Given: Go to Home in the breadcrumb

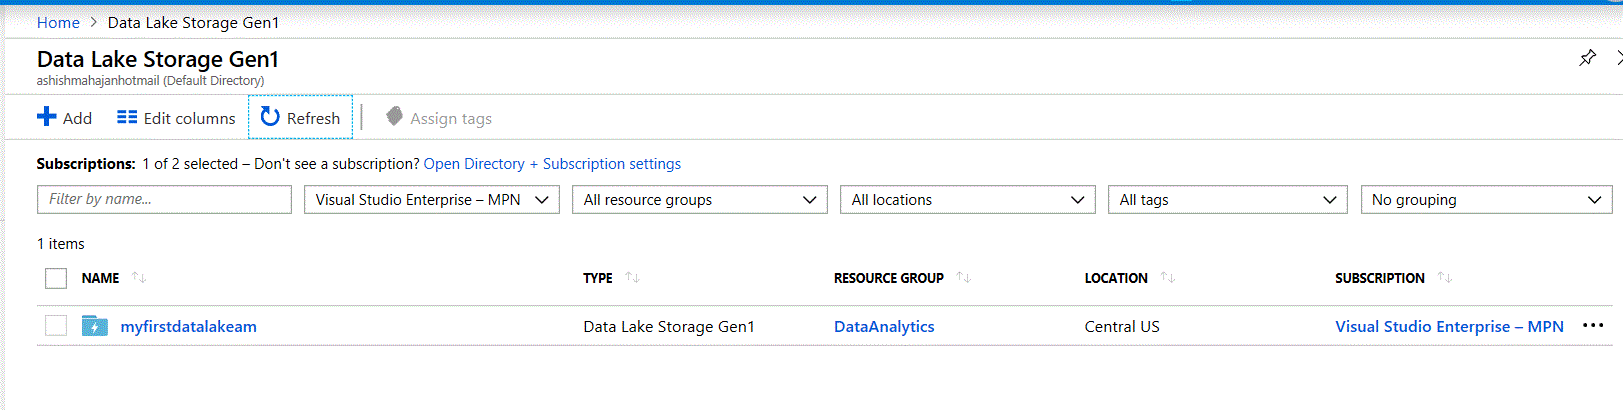Looking at the screenshot, I should (x=58, y=22).
